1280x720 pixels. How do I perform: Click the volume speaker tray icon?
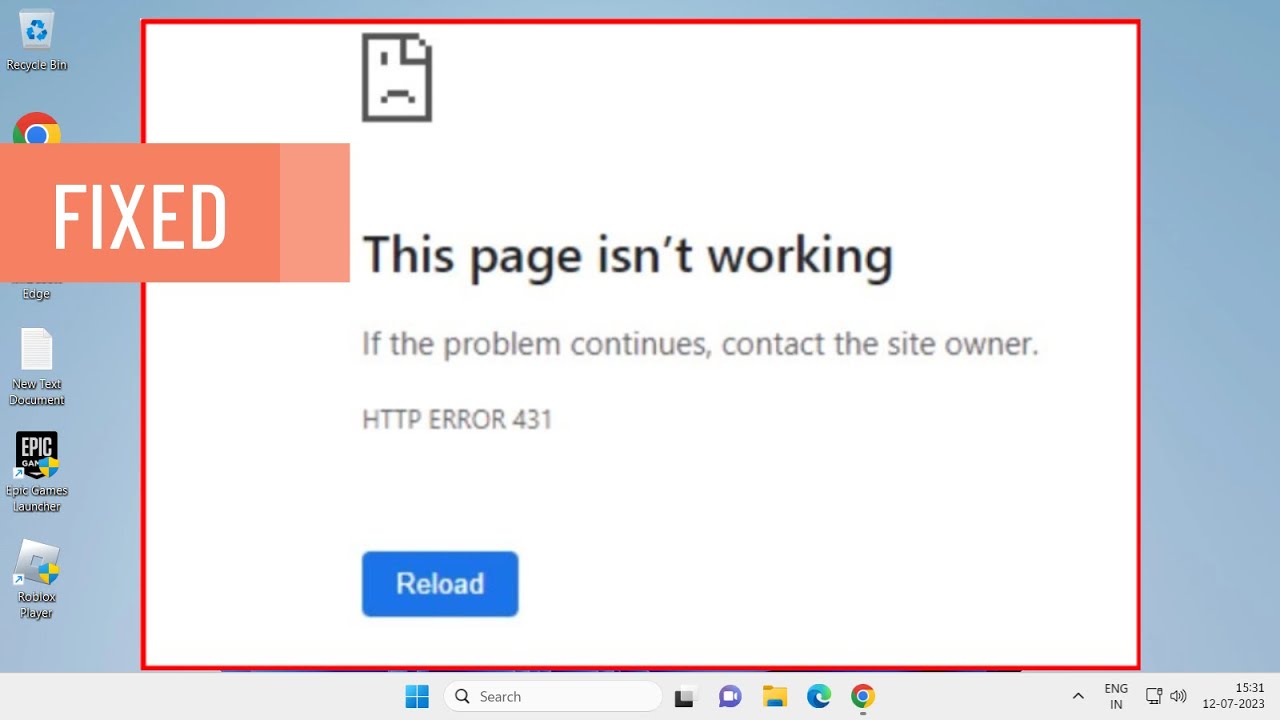[x=1178, y=697]
